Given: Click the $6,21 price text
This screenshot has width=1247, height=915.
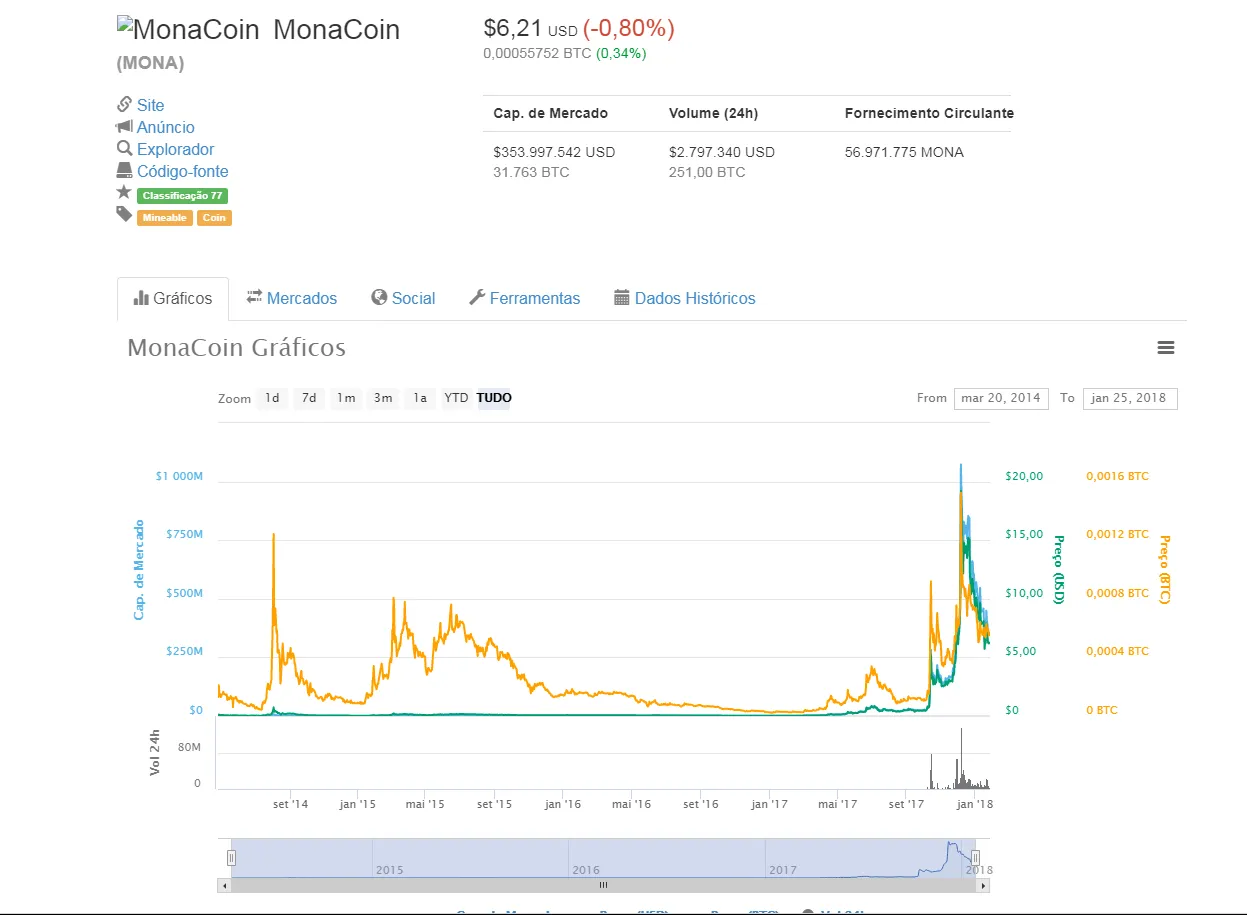Looking at the screenshot, I should click(513, 28).
